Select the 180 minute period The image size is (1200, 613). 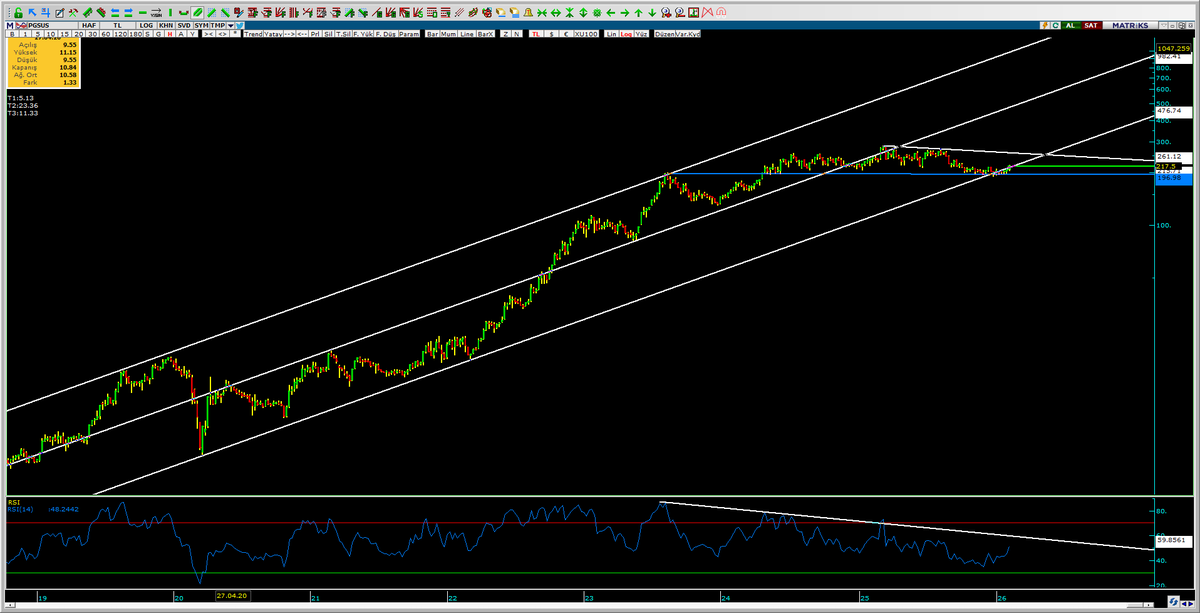(x=136, y=34)
